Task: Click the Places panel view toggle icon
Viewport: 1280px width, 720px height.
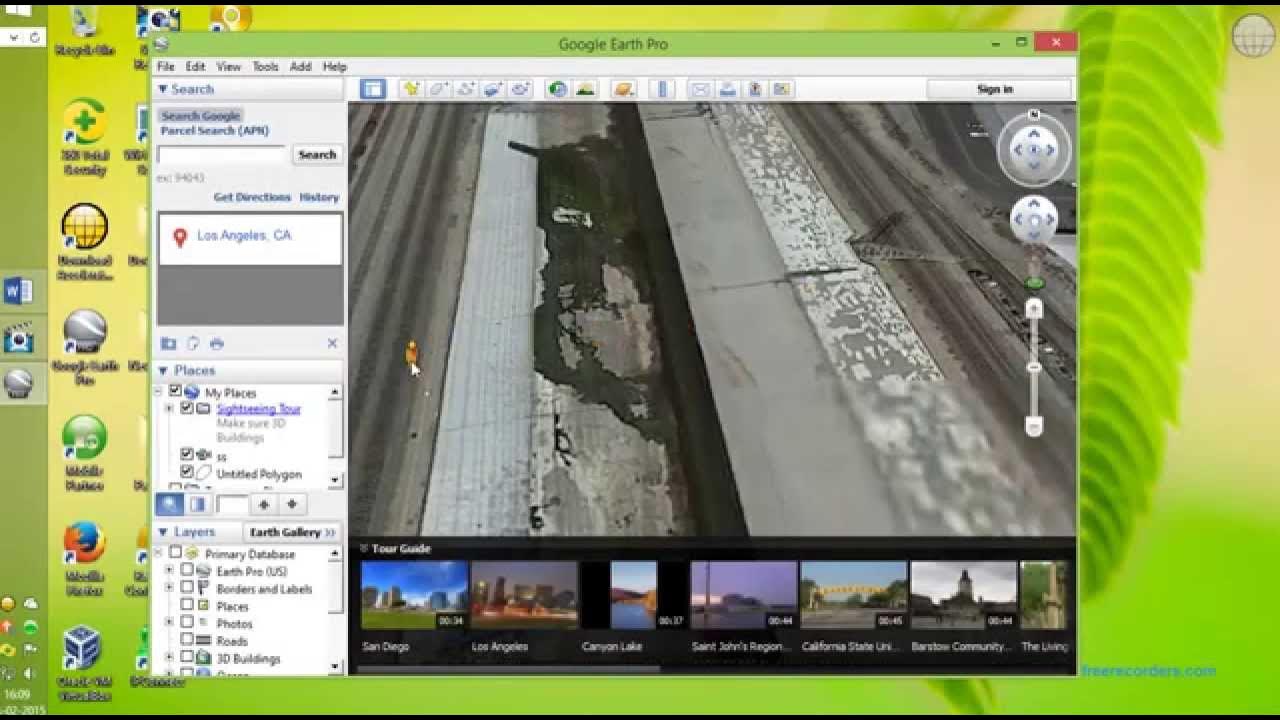Action: 198,504
